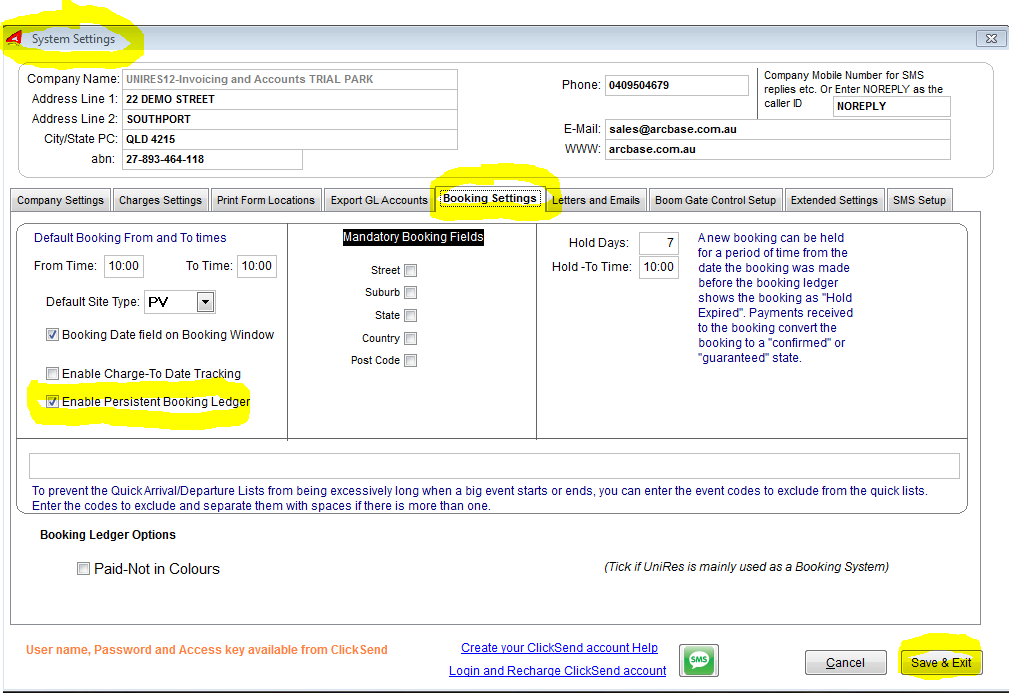
Task: Switch to Charges Settings tab
Action: 160,200
